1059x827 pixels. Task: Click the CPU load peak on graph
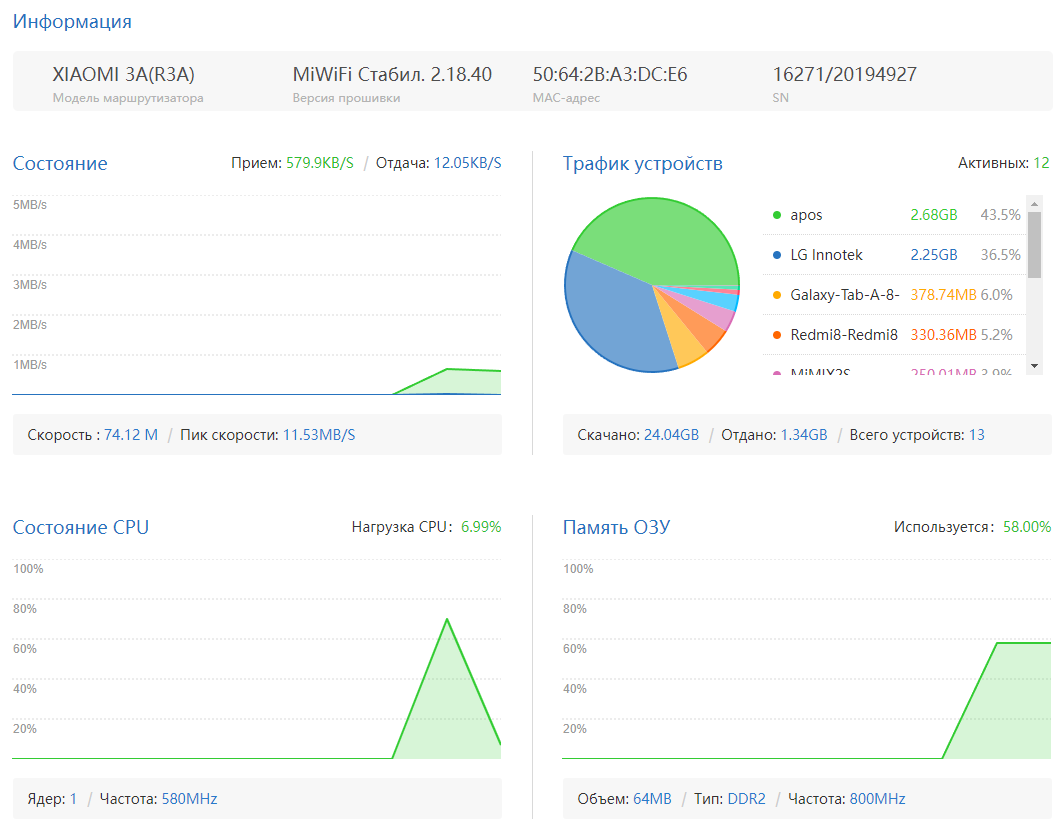446,620
